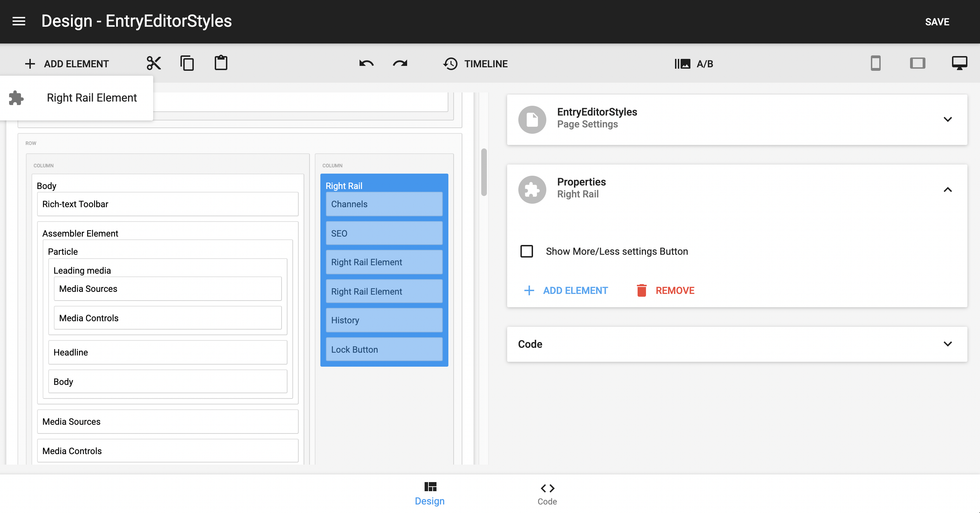Switch to desktop preview mode
This screenshot has height=513, width=980.
tap(959, 63)
